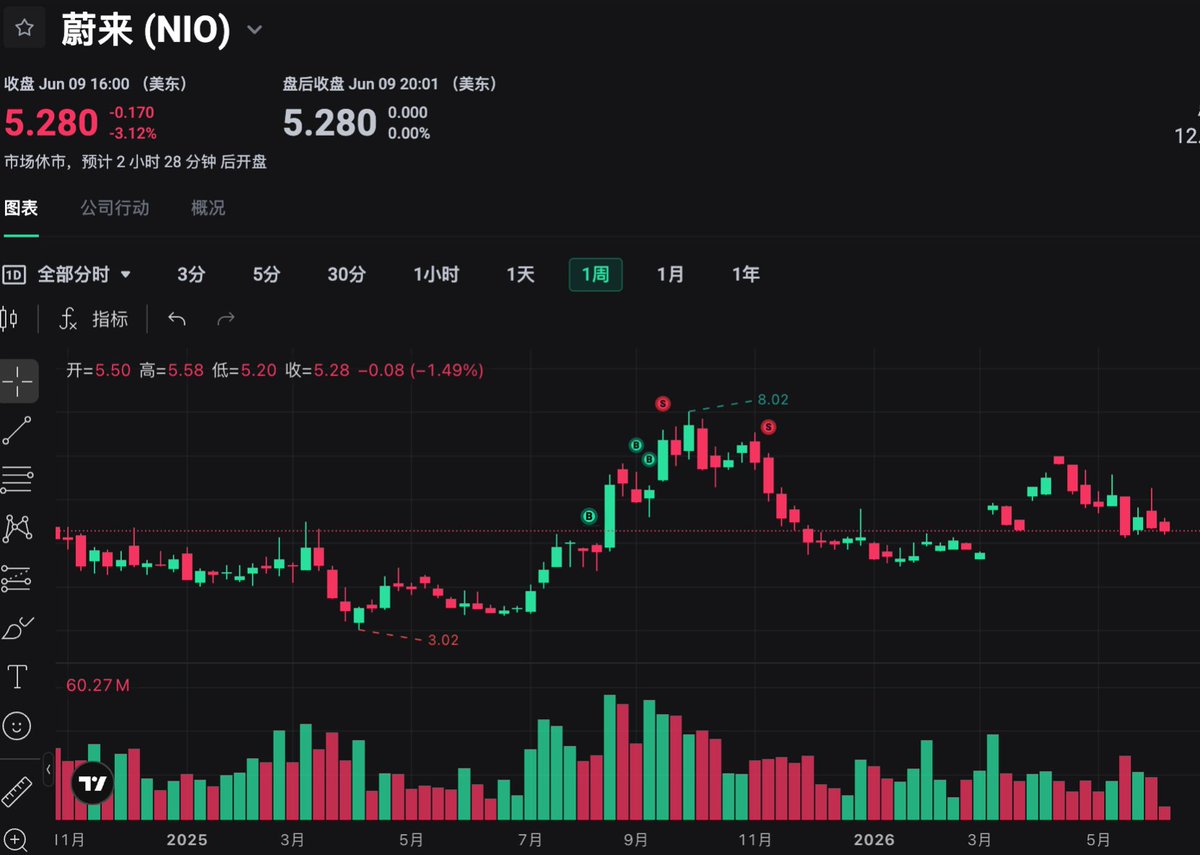Select the 1小时 interval
This screenshot has height=855, width=1200.
click(x=436, y=274)
